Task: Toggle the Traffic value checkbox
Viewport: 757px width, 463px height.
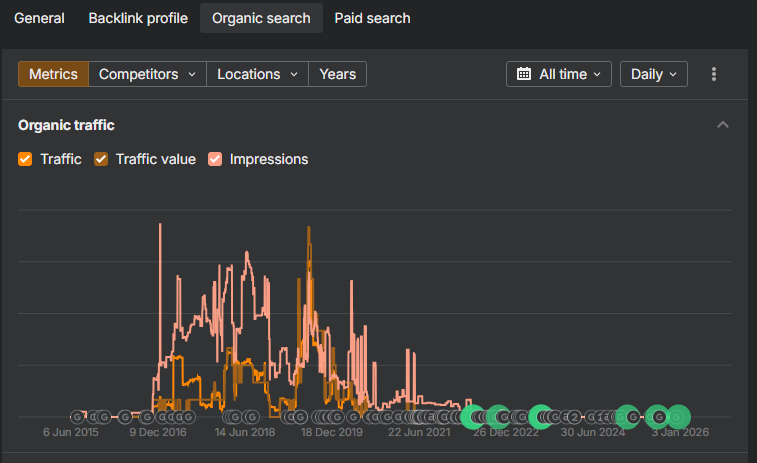Action: (x=101, y=159)
